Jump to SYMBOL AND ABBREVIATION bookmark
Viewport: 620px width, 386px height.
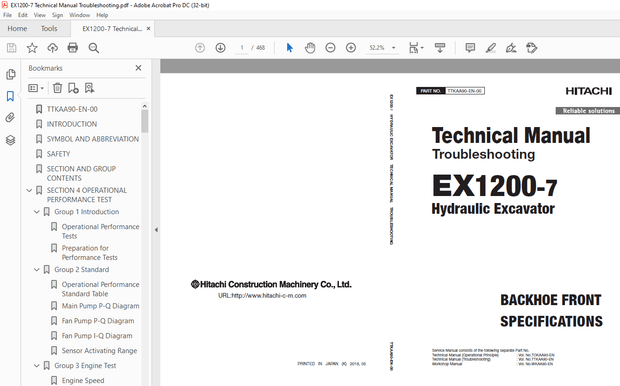[x=93, y=139]
